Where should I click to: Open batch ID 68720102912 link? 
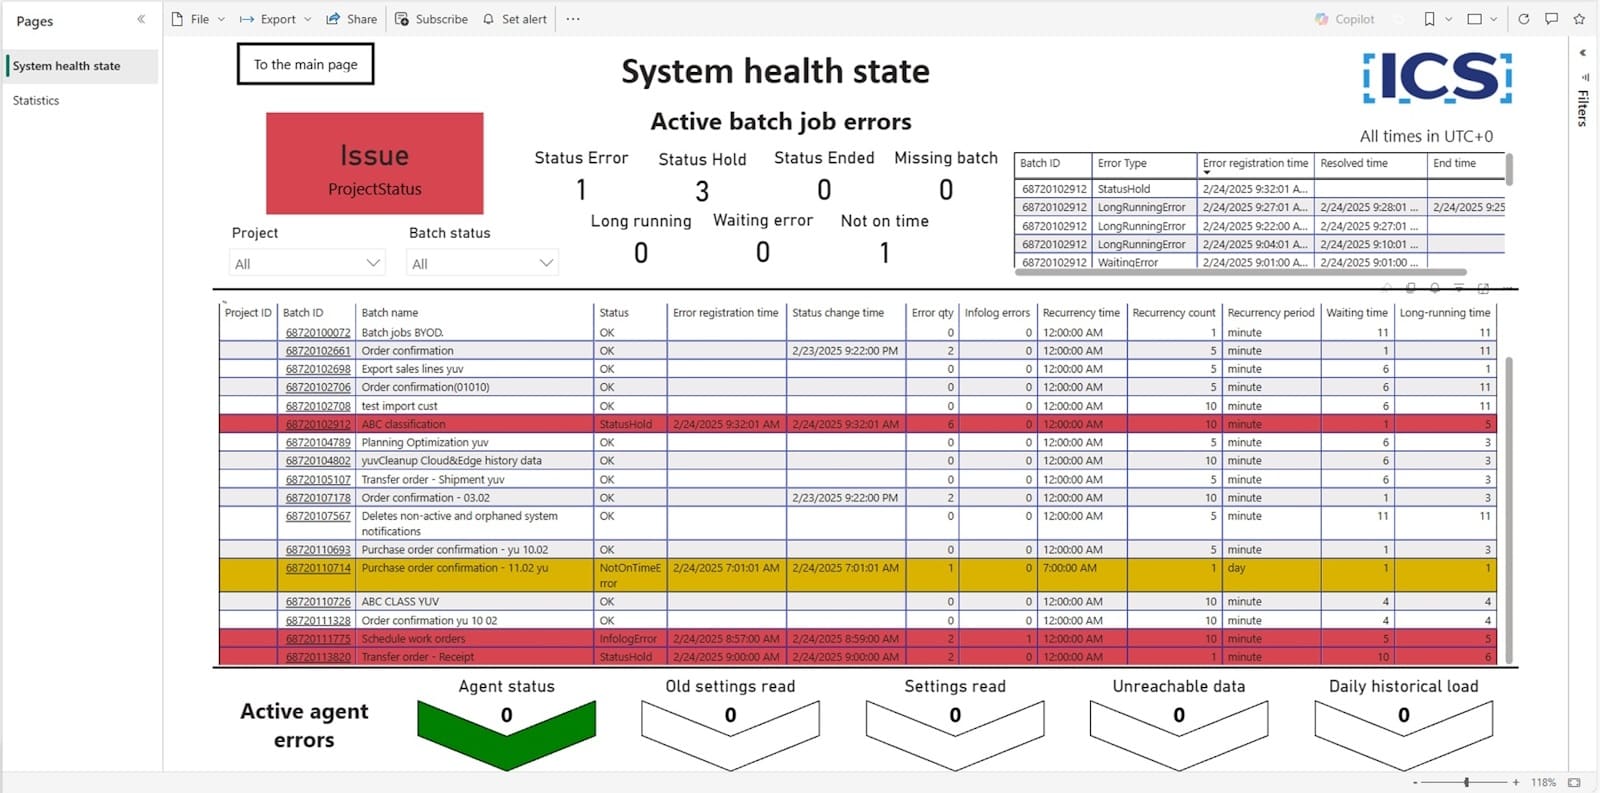pyautogui.click(x=318, y=424)
